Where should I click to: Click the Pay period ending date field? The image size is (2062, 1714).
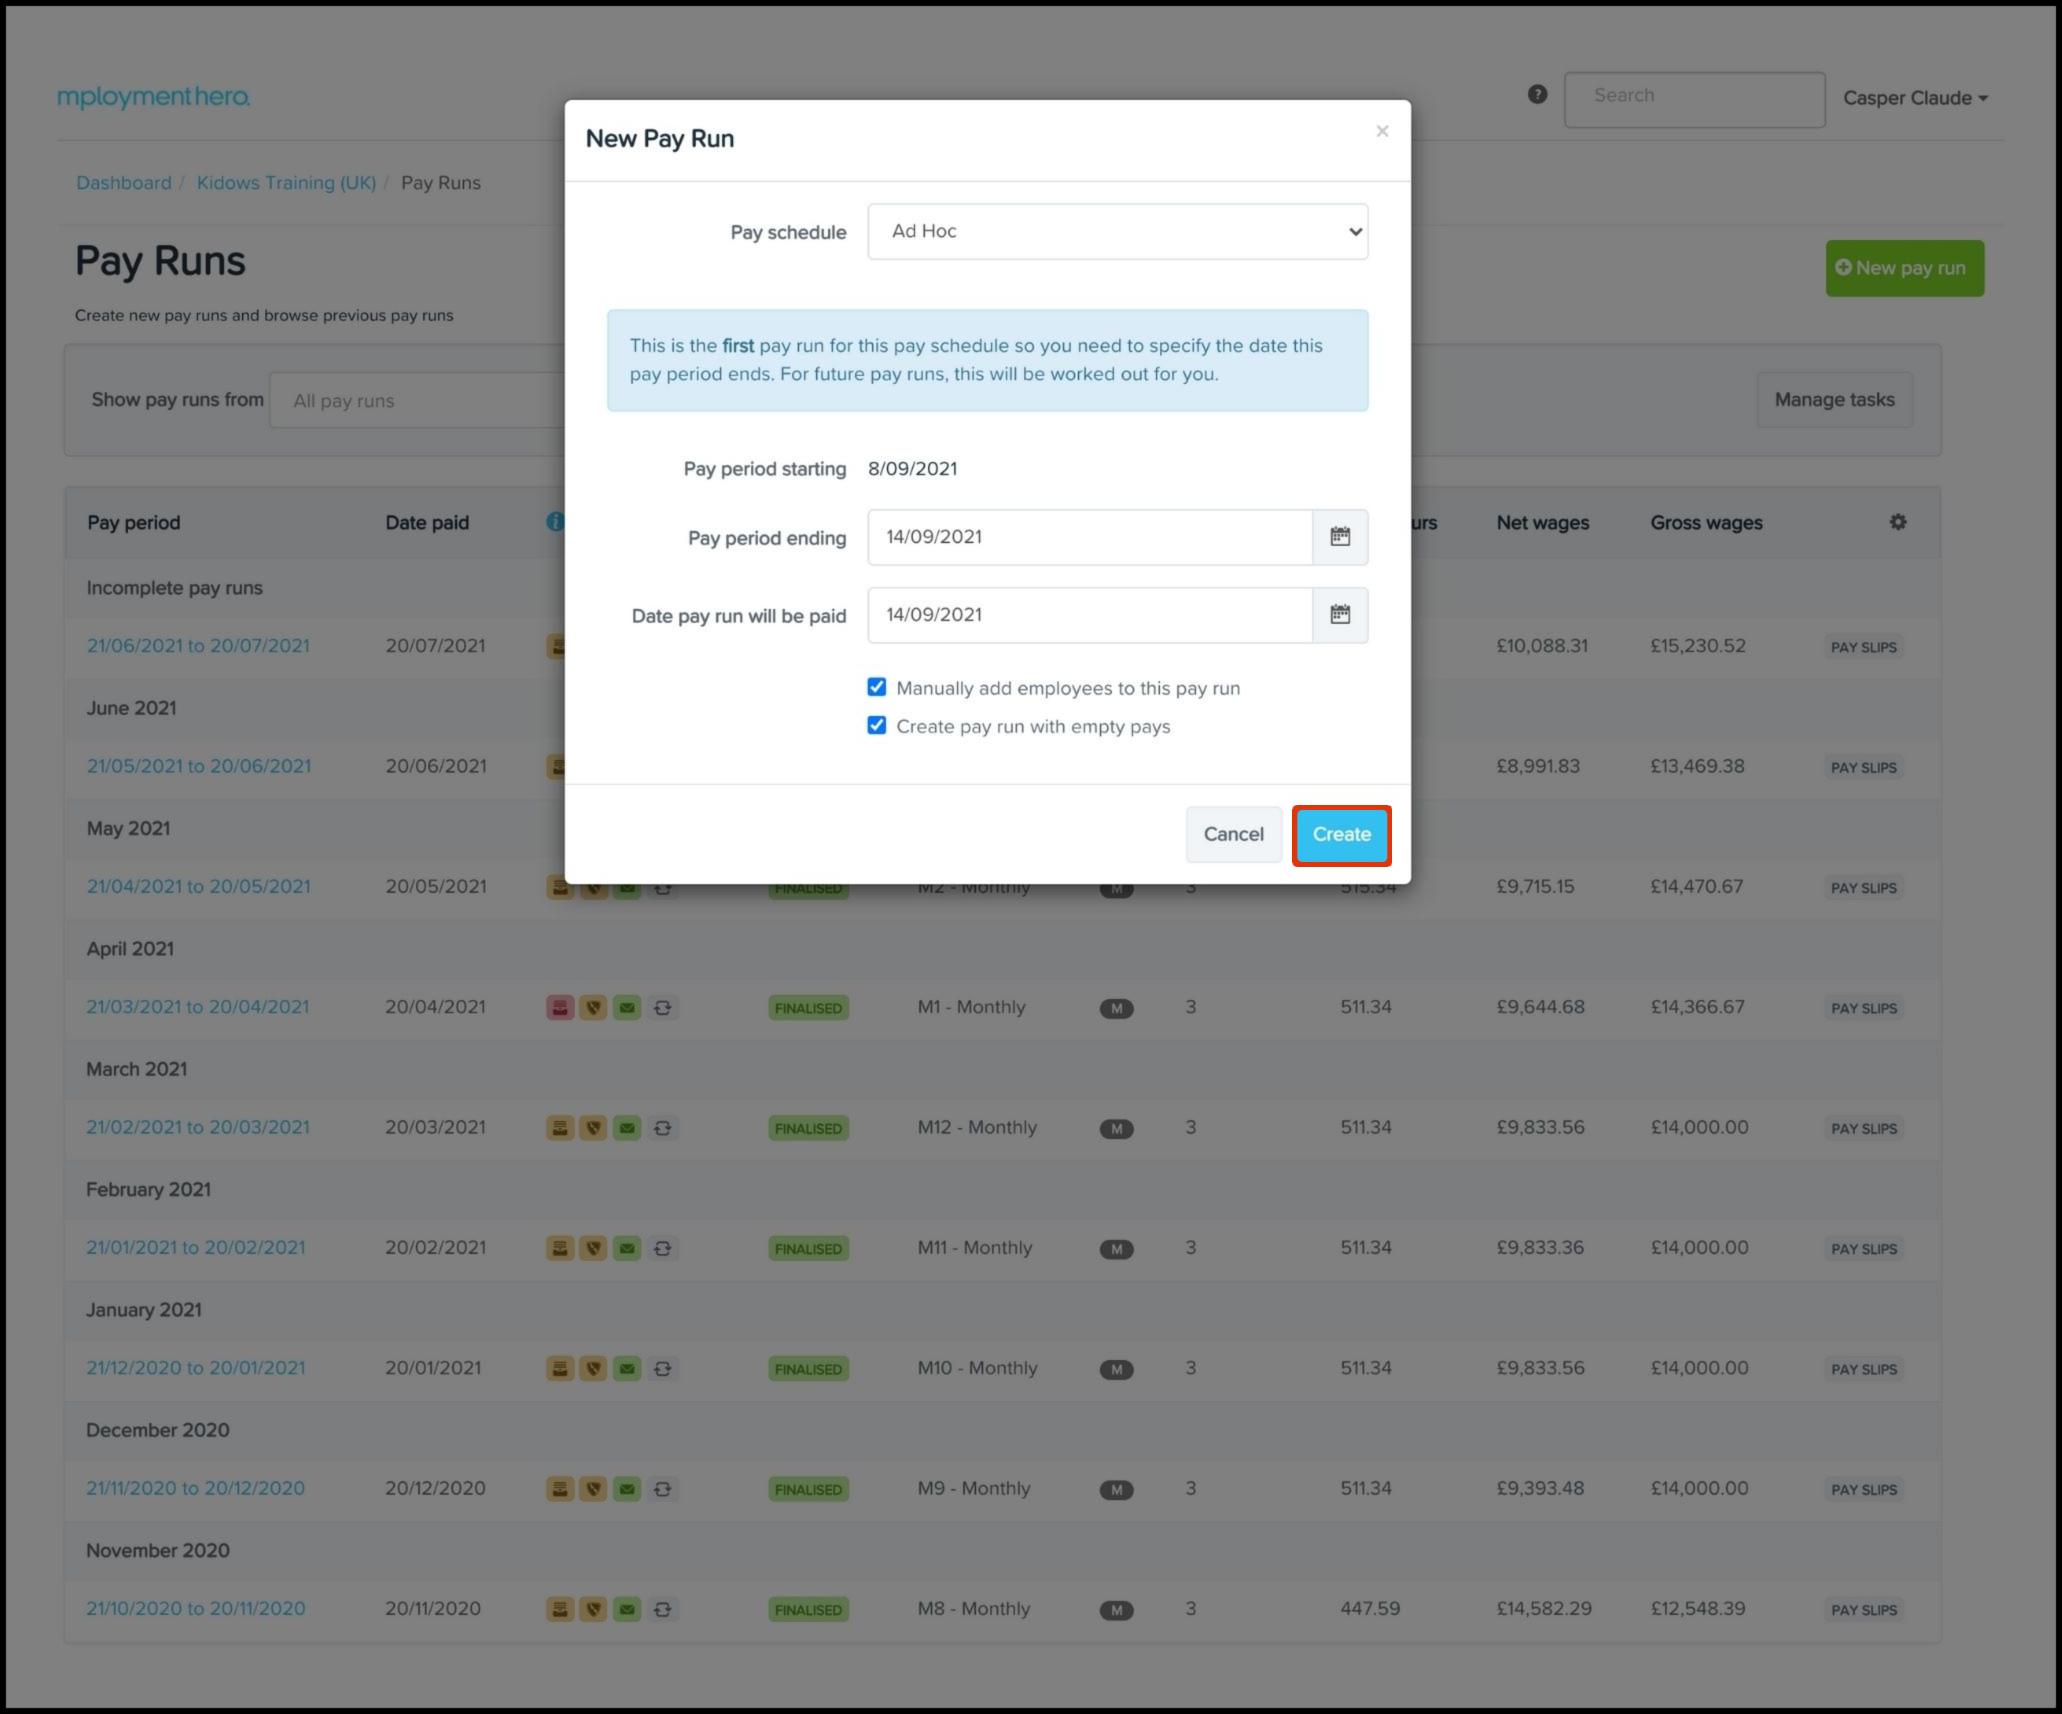[x=1089, y=537]
